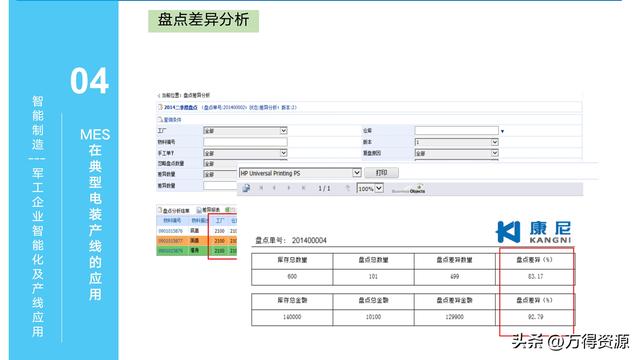Jump to last page of report

[303, 188]
